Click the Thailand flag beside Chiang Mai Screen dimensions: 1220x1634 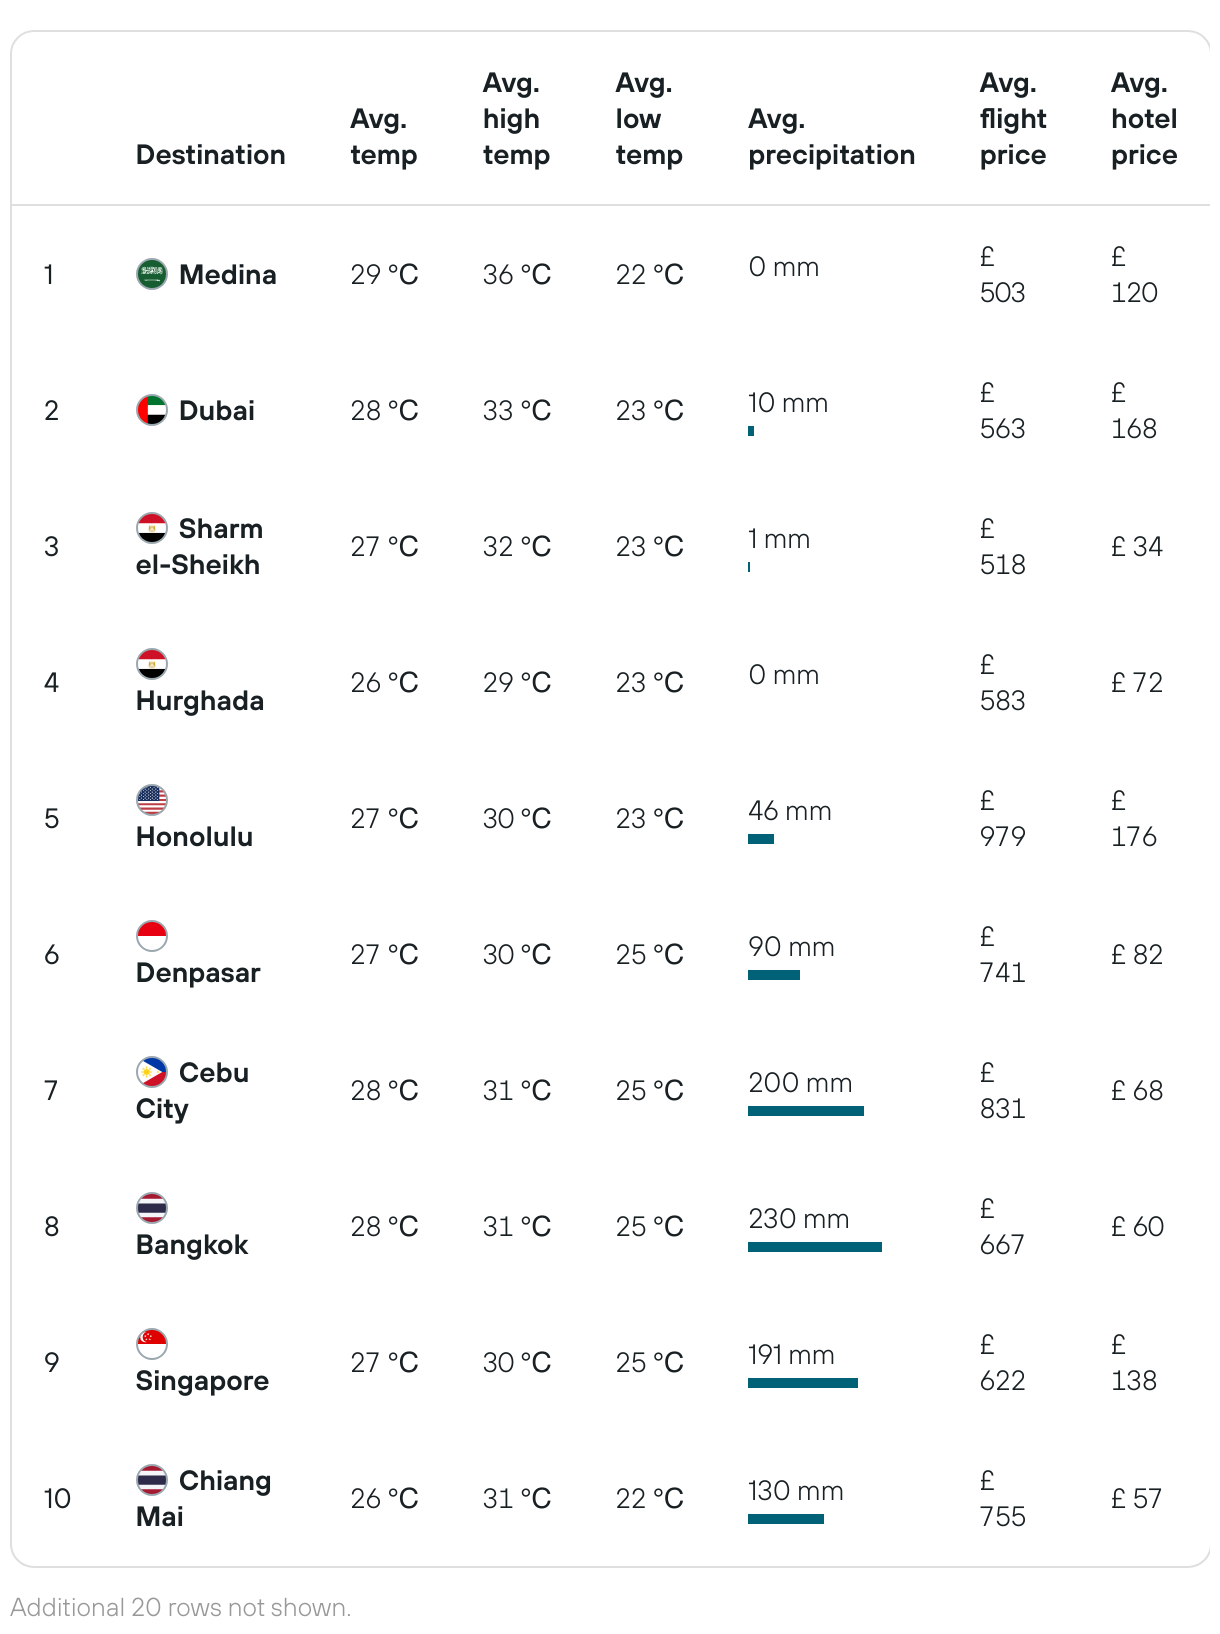152,1480
